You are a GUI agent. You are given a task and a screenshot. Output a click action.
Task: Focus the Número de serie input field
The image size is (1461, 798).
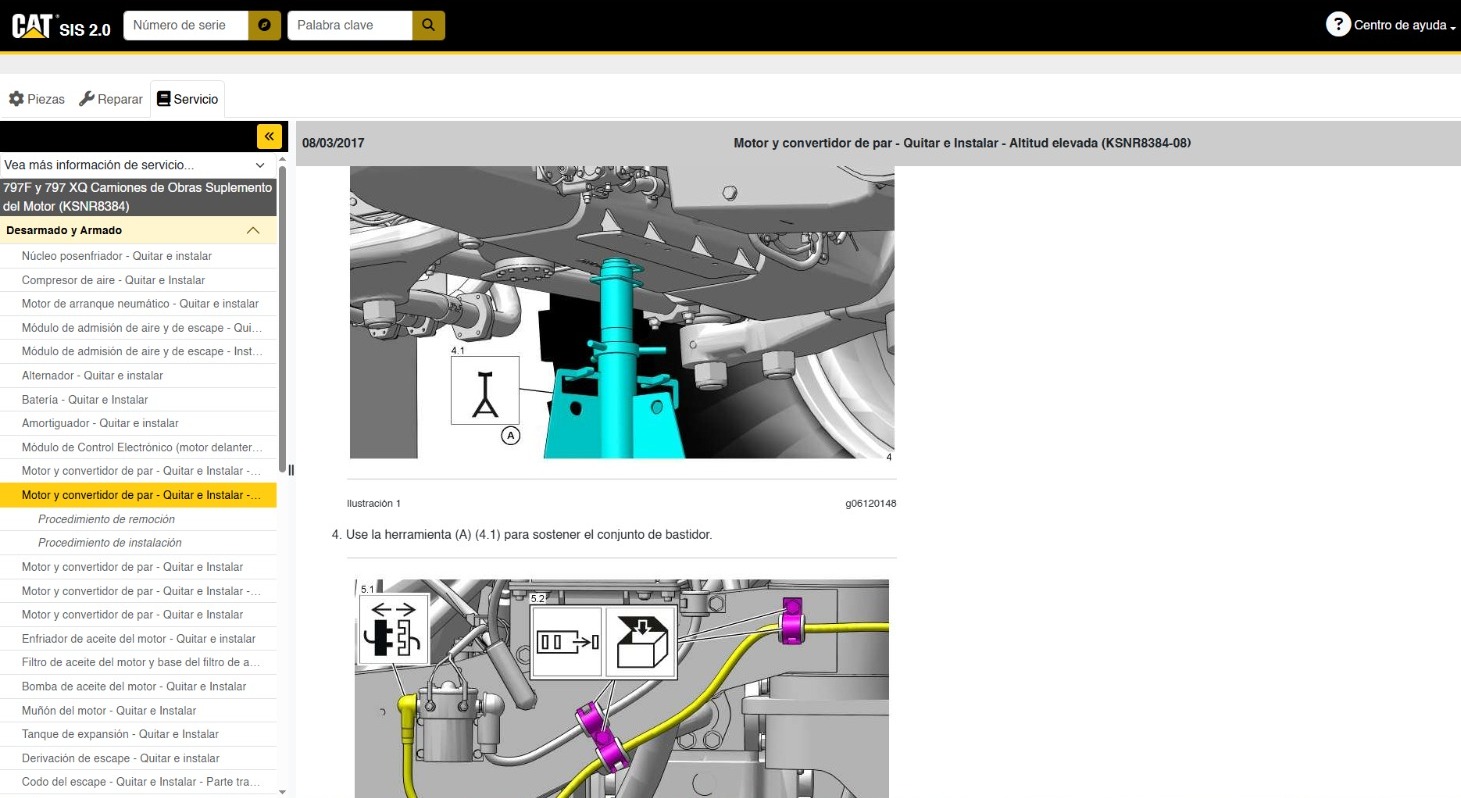185,26
